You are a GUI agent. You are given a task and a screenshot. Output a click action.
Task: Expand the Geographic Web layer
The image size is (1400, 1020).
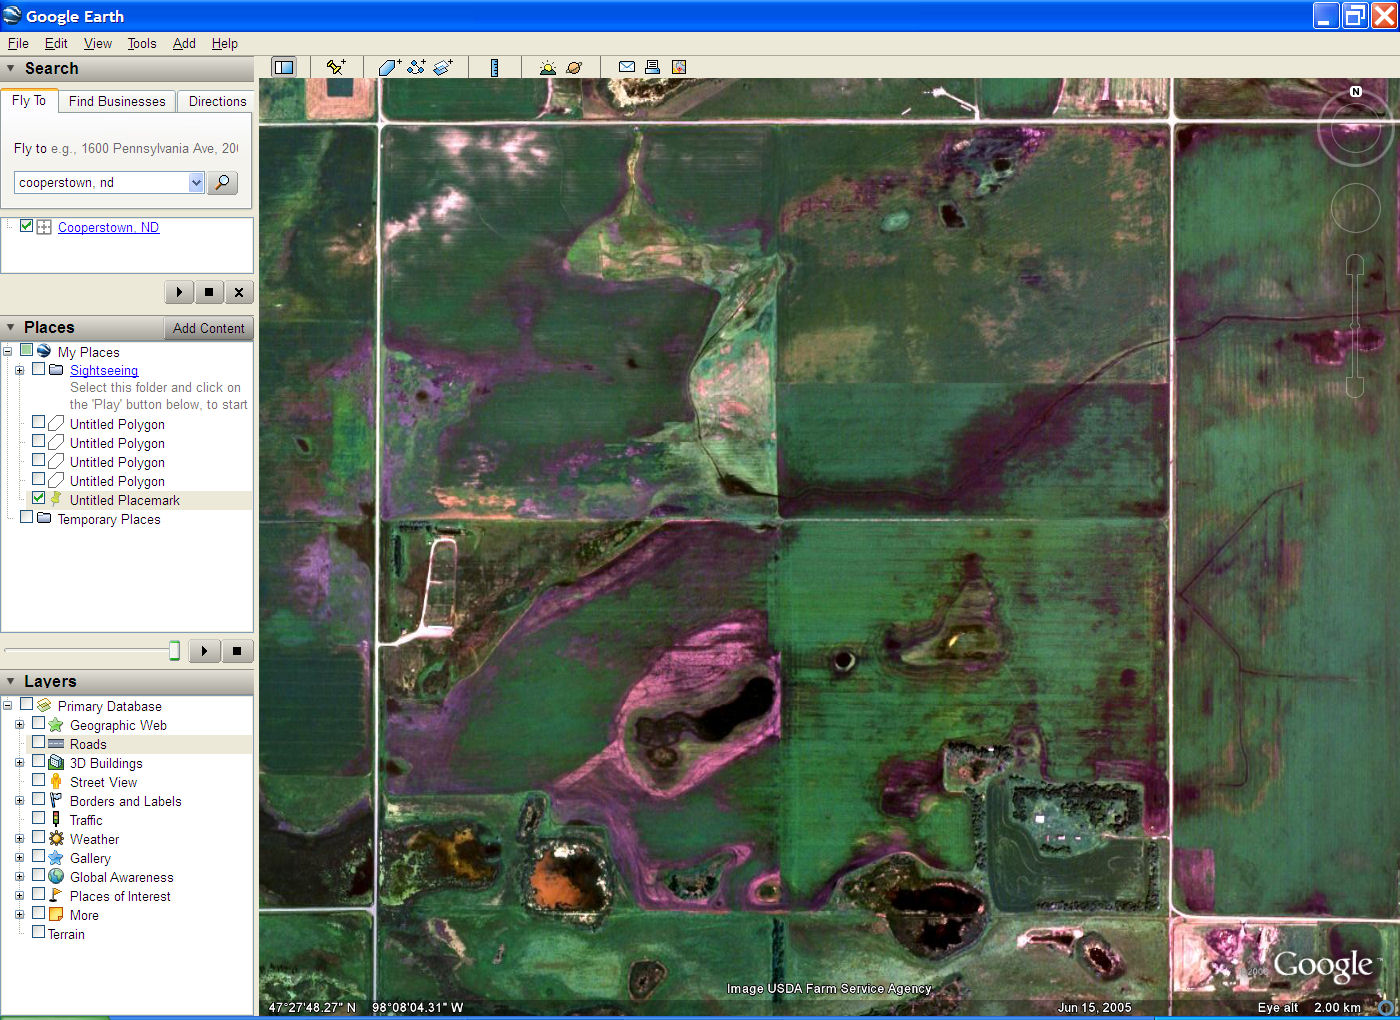pos(19,724)
